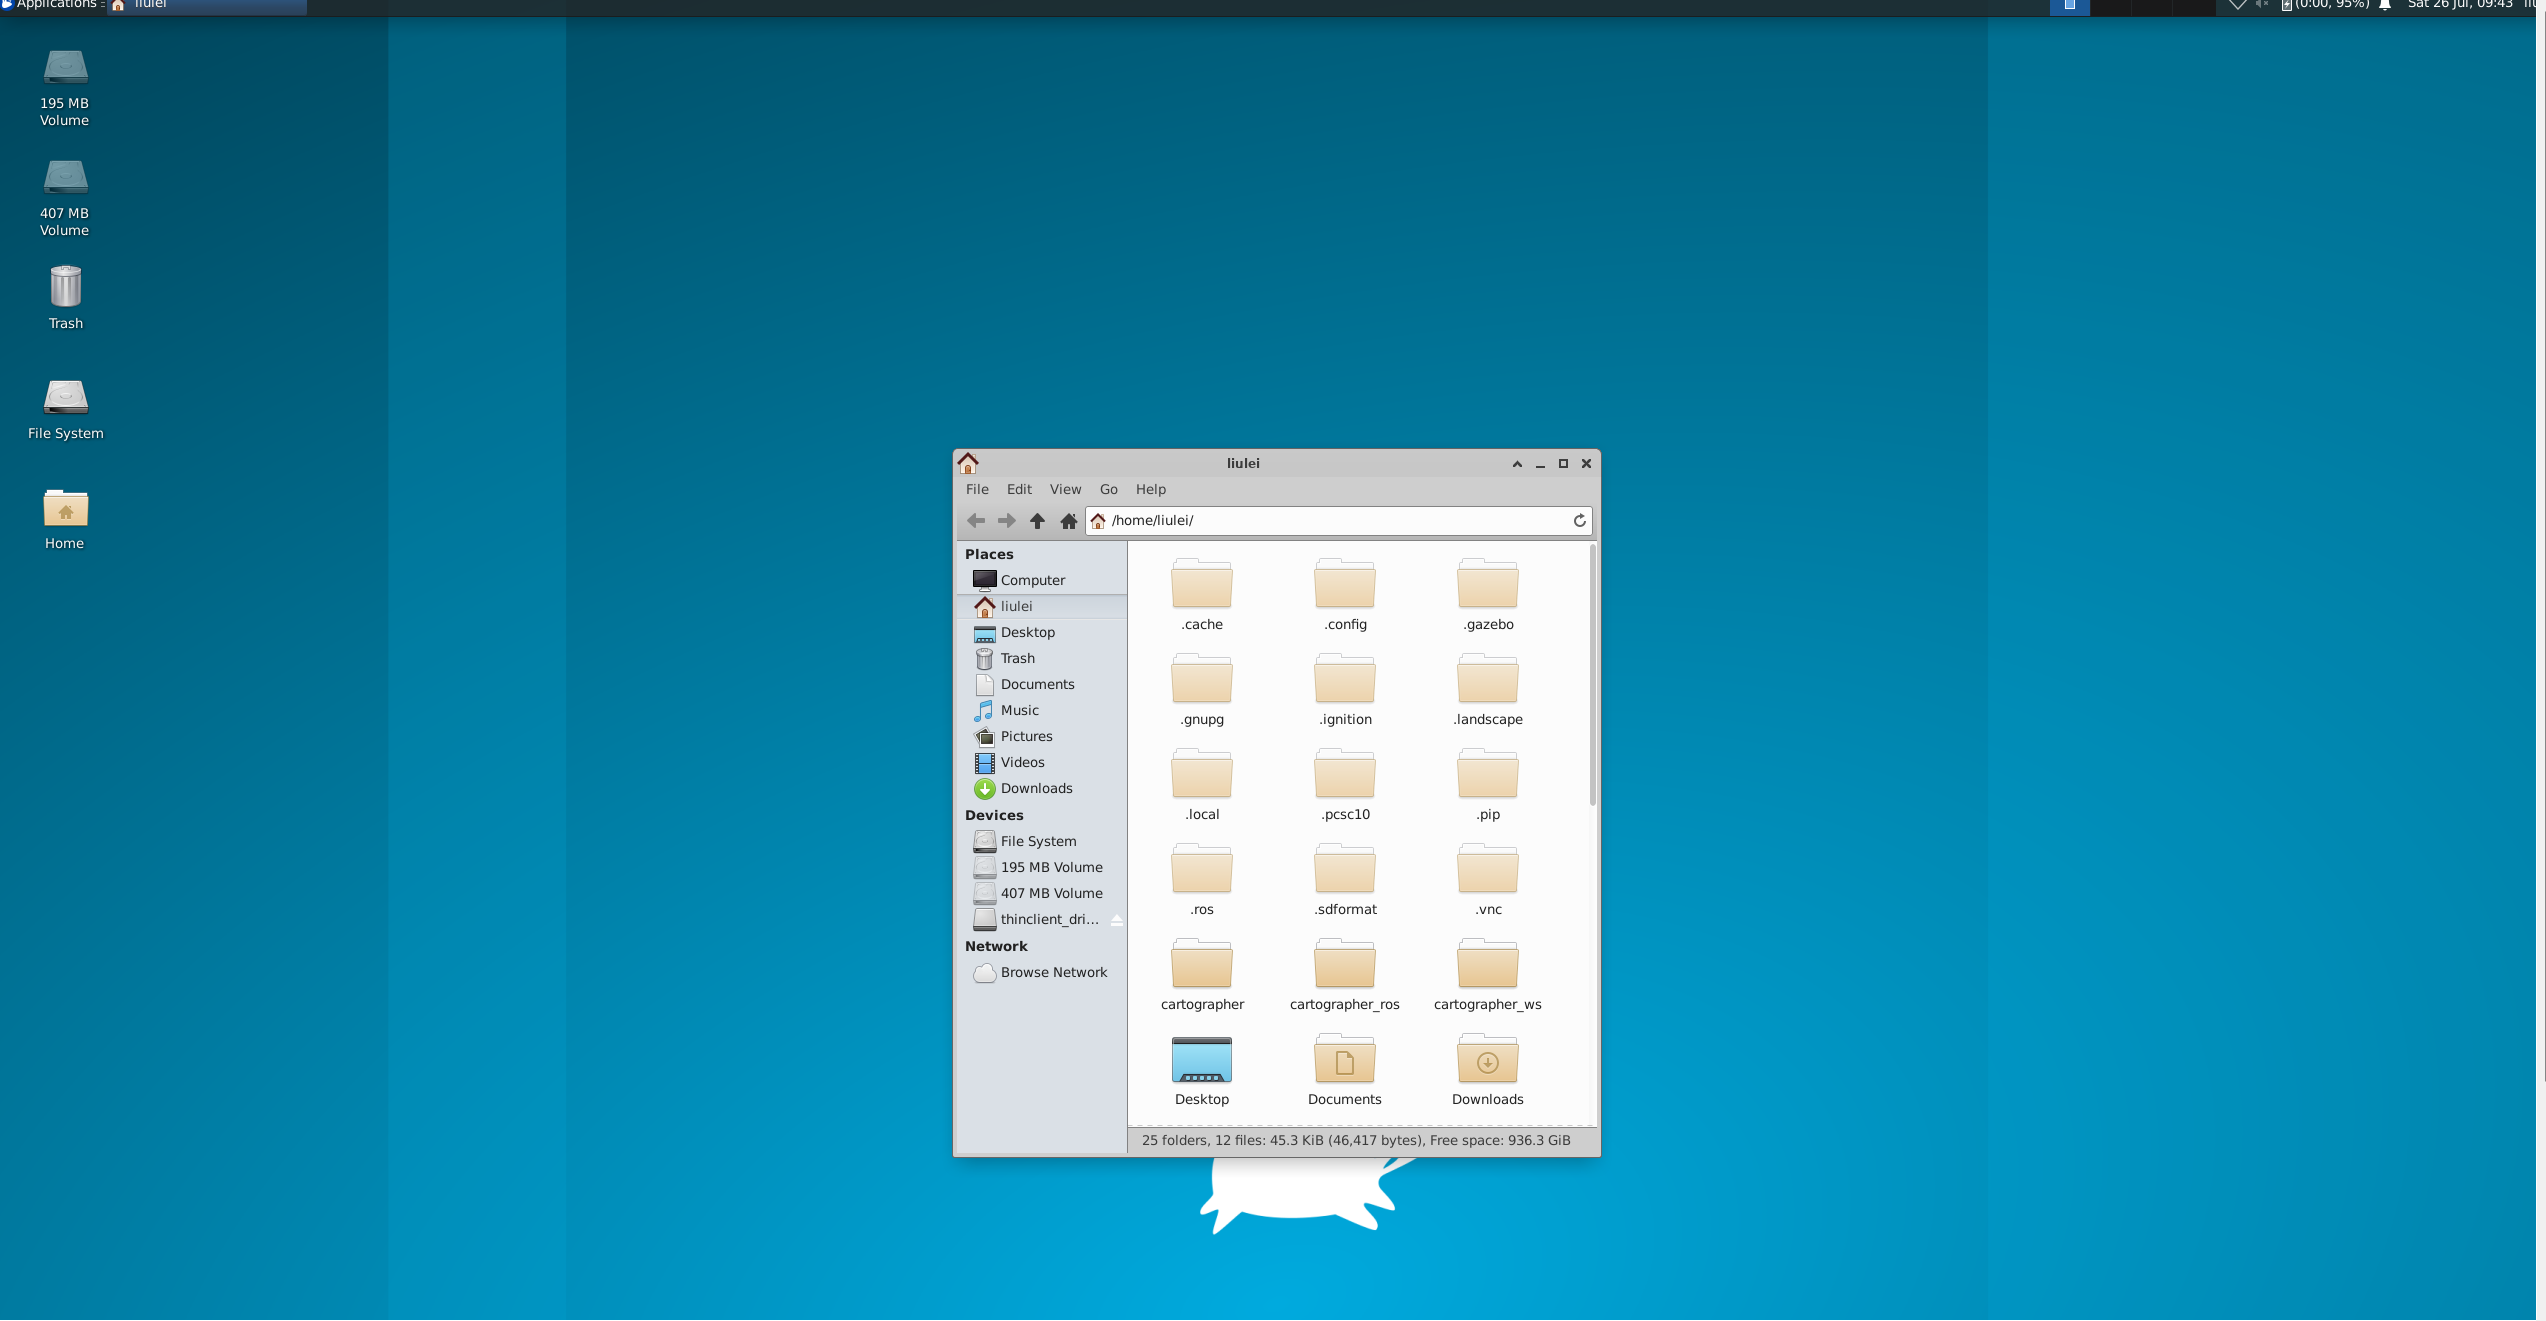Open Pictures in Places sidebar
The height and width of the screenshot is (1321, 2546).
coord(1026,737)
